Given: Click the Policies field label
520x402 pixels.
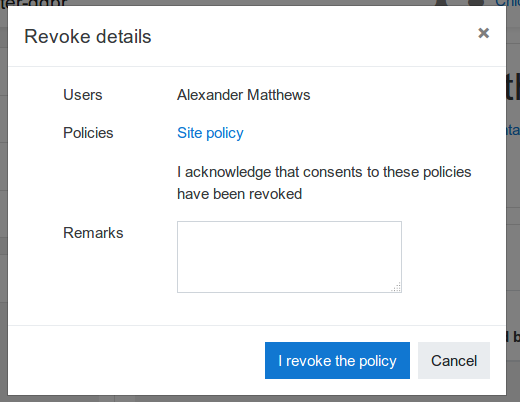Looking at the screenshot, I should 88,133.
